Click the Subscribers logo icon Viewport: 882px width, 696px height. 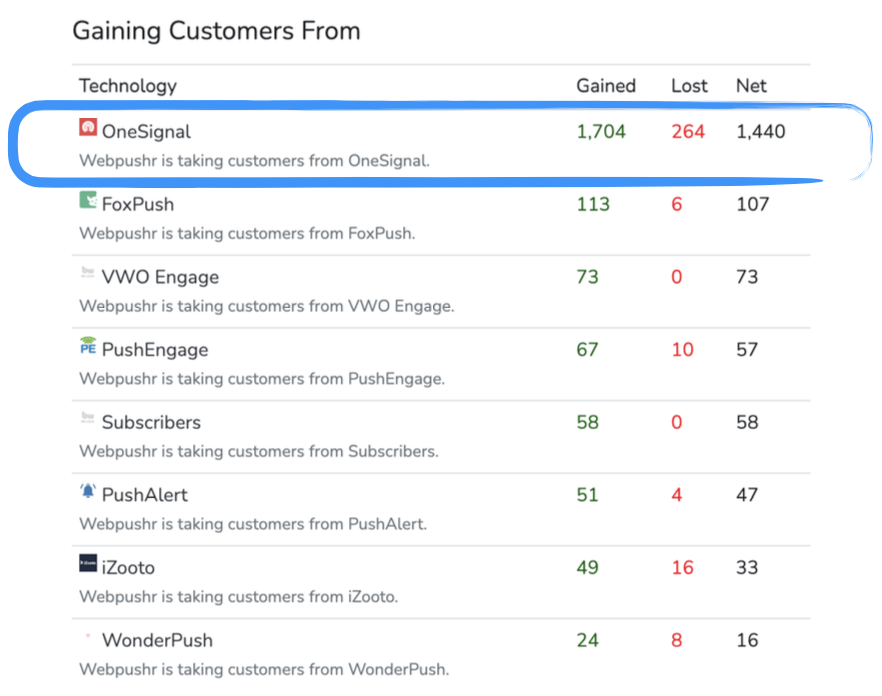(88, 418)
